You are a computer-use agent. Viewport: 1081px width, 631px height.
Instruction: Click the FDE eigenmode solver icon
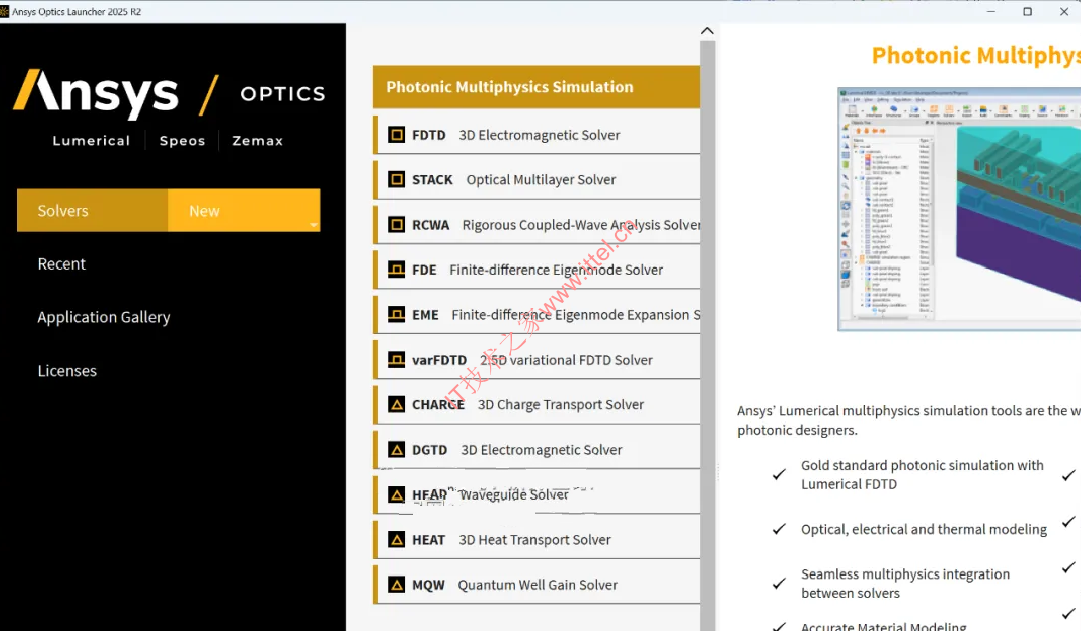coord(396,270)
